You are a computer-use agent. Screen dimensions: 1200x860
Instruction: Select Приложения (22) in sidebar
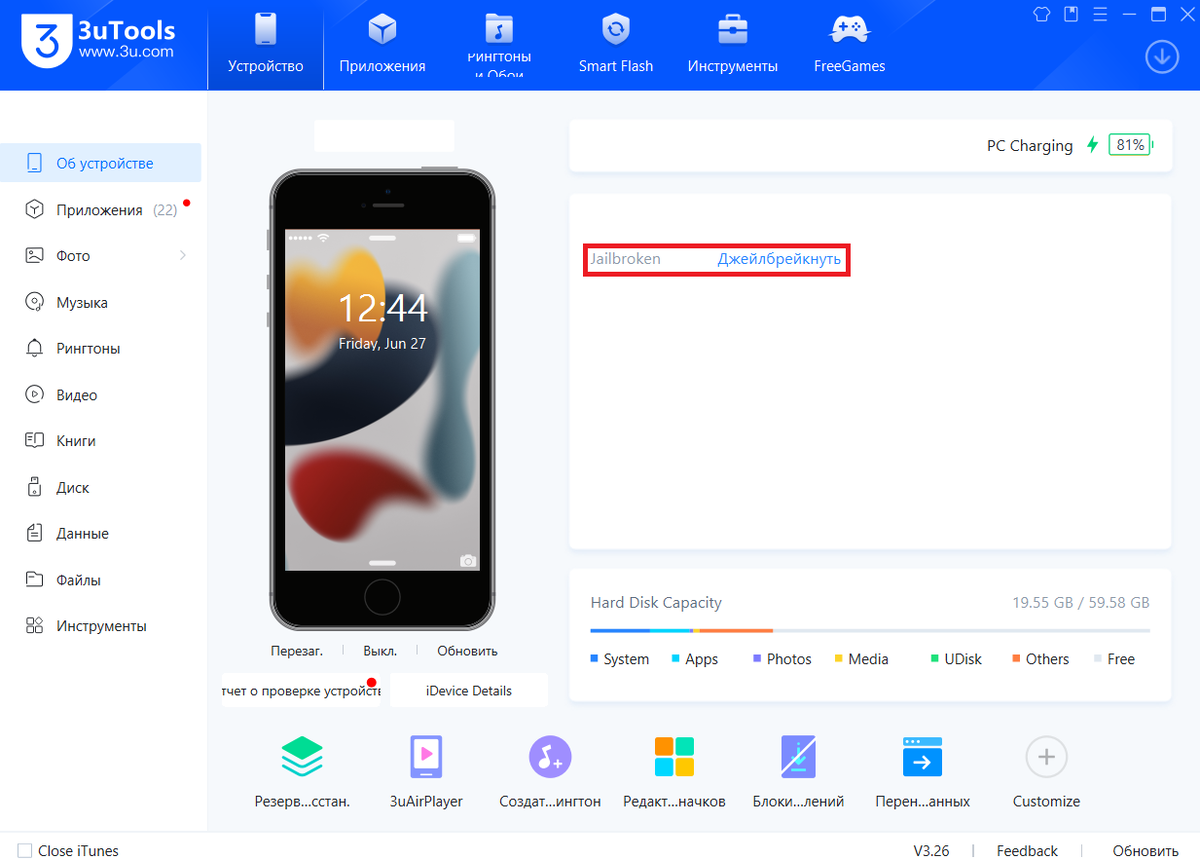point(100,210)
